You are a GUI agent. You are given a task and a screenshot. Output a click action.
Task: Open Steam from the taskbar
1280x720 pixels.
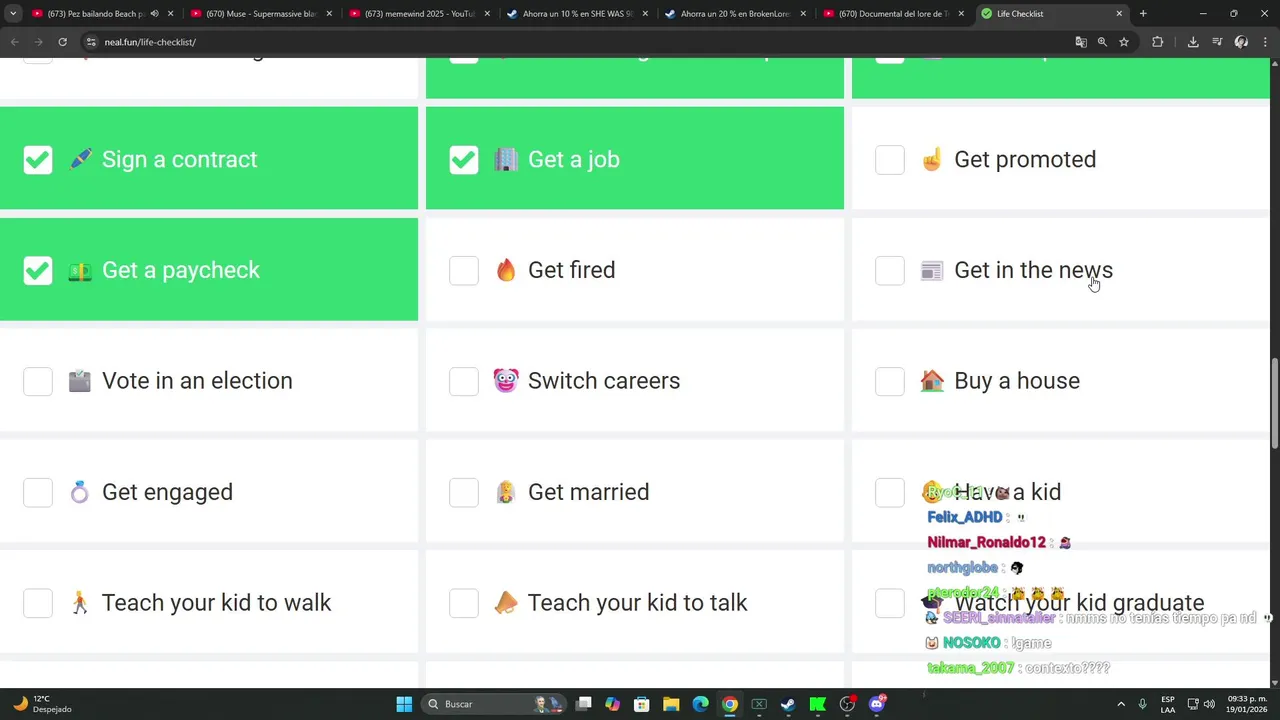(788, 704)
